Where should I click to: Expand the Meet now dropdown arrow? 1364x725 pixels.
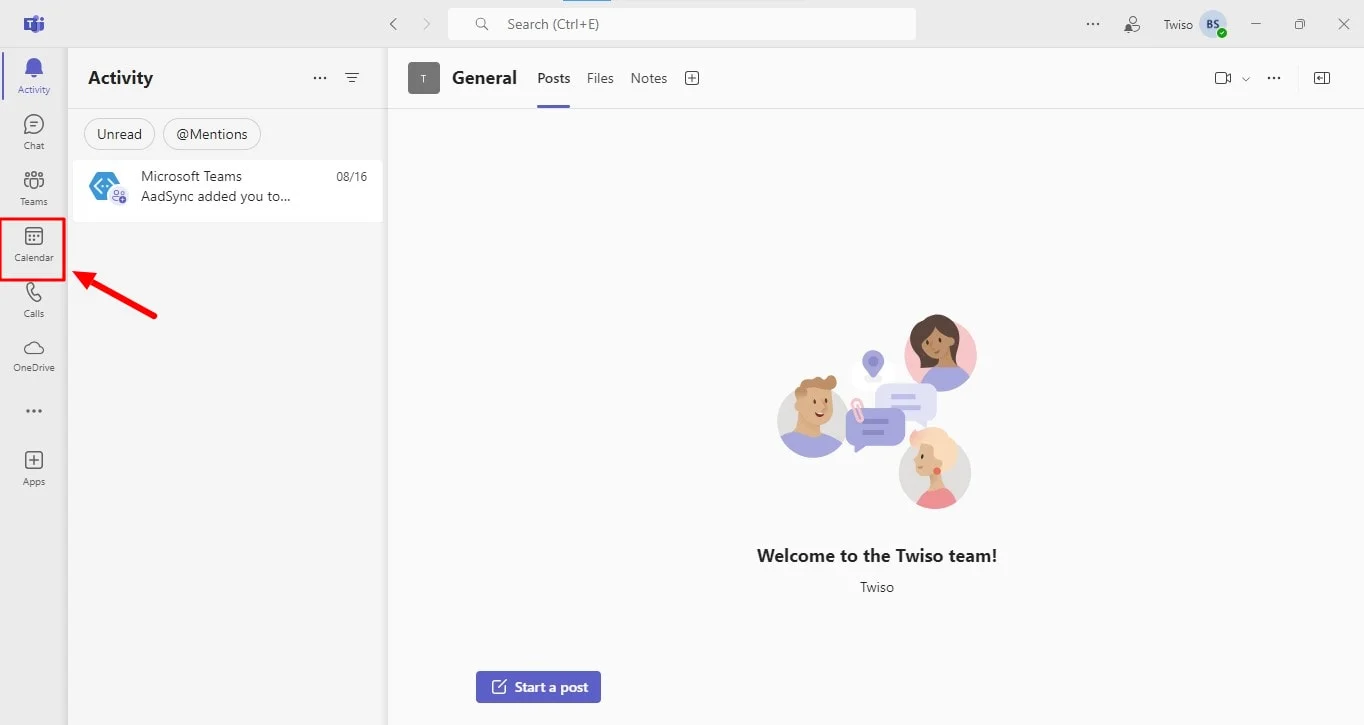coord(1246,78)
